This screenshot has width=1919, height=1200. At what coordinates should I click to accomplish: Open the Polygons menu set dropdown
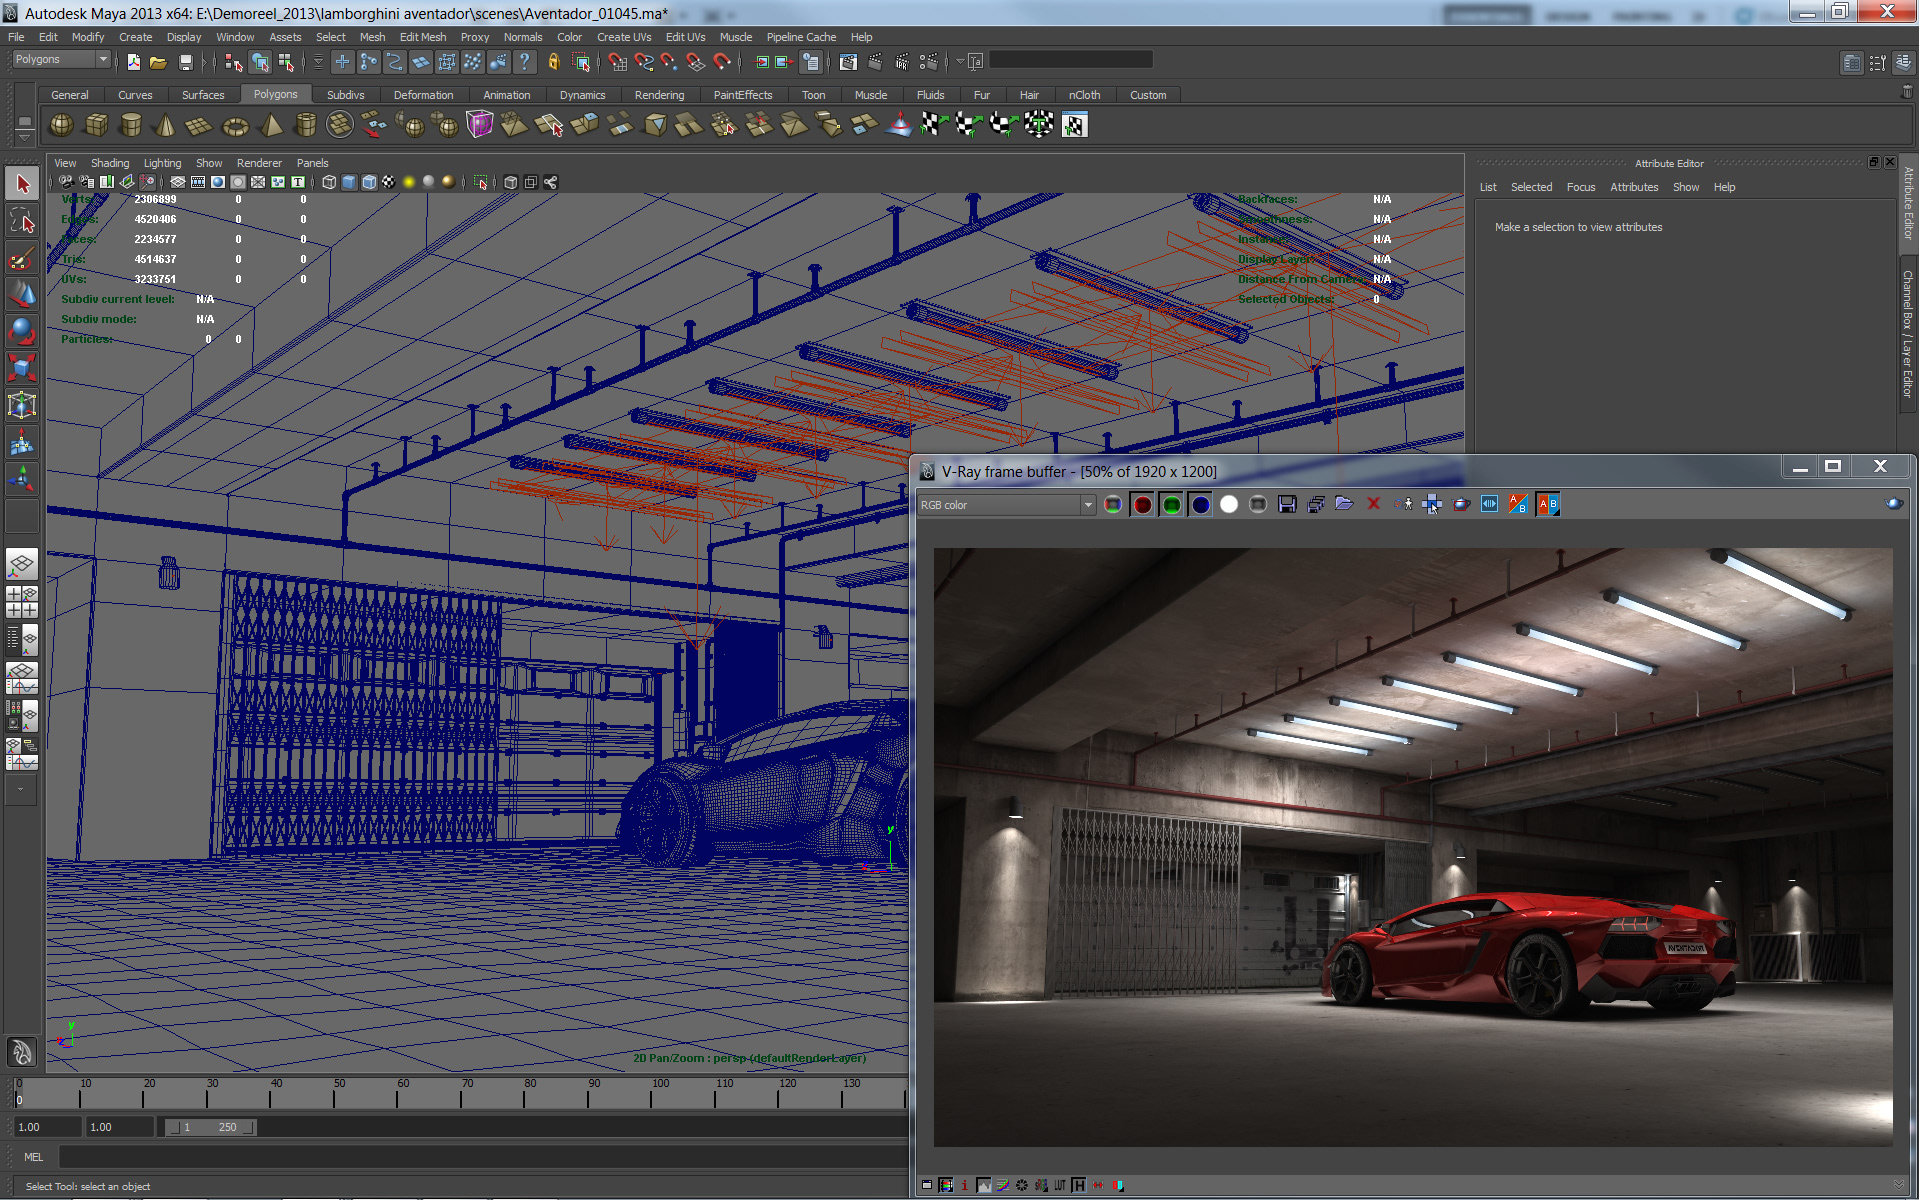pos(61,60)
